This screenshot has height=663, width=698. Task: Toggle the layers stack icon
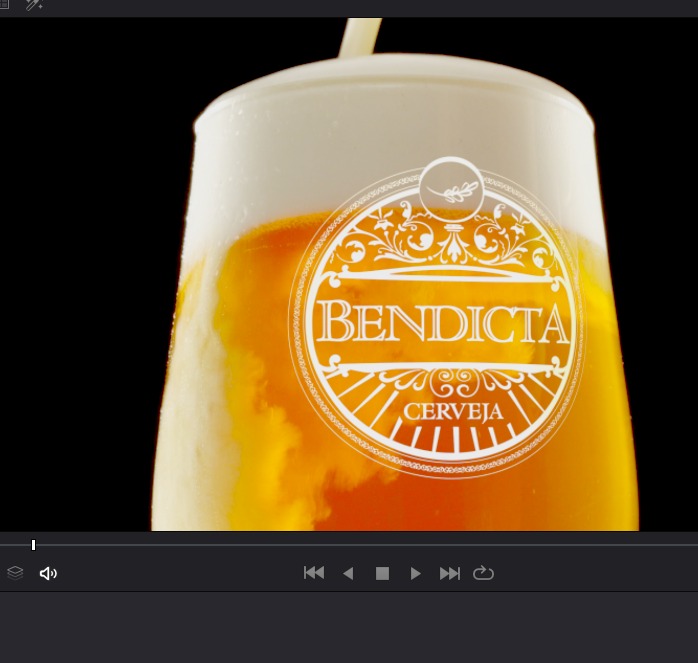[15, 573]
